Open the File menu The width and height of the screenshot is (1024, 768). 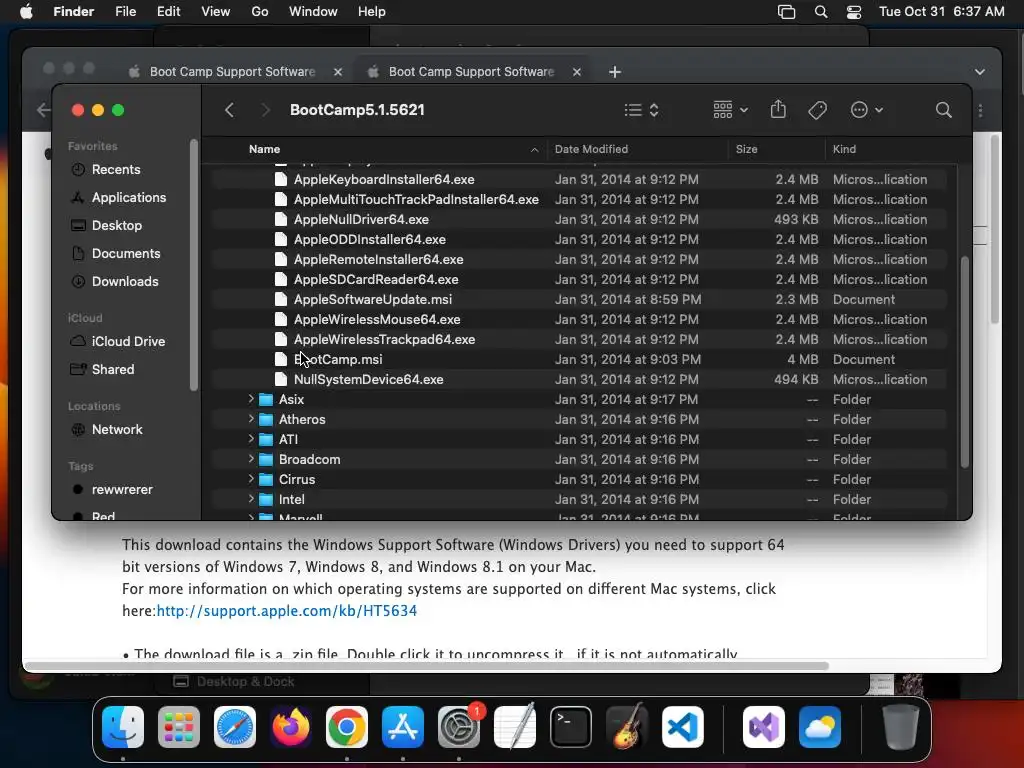(125, 12)
